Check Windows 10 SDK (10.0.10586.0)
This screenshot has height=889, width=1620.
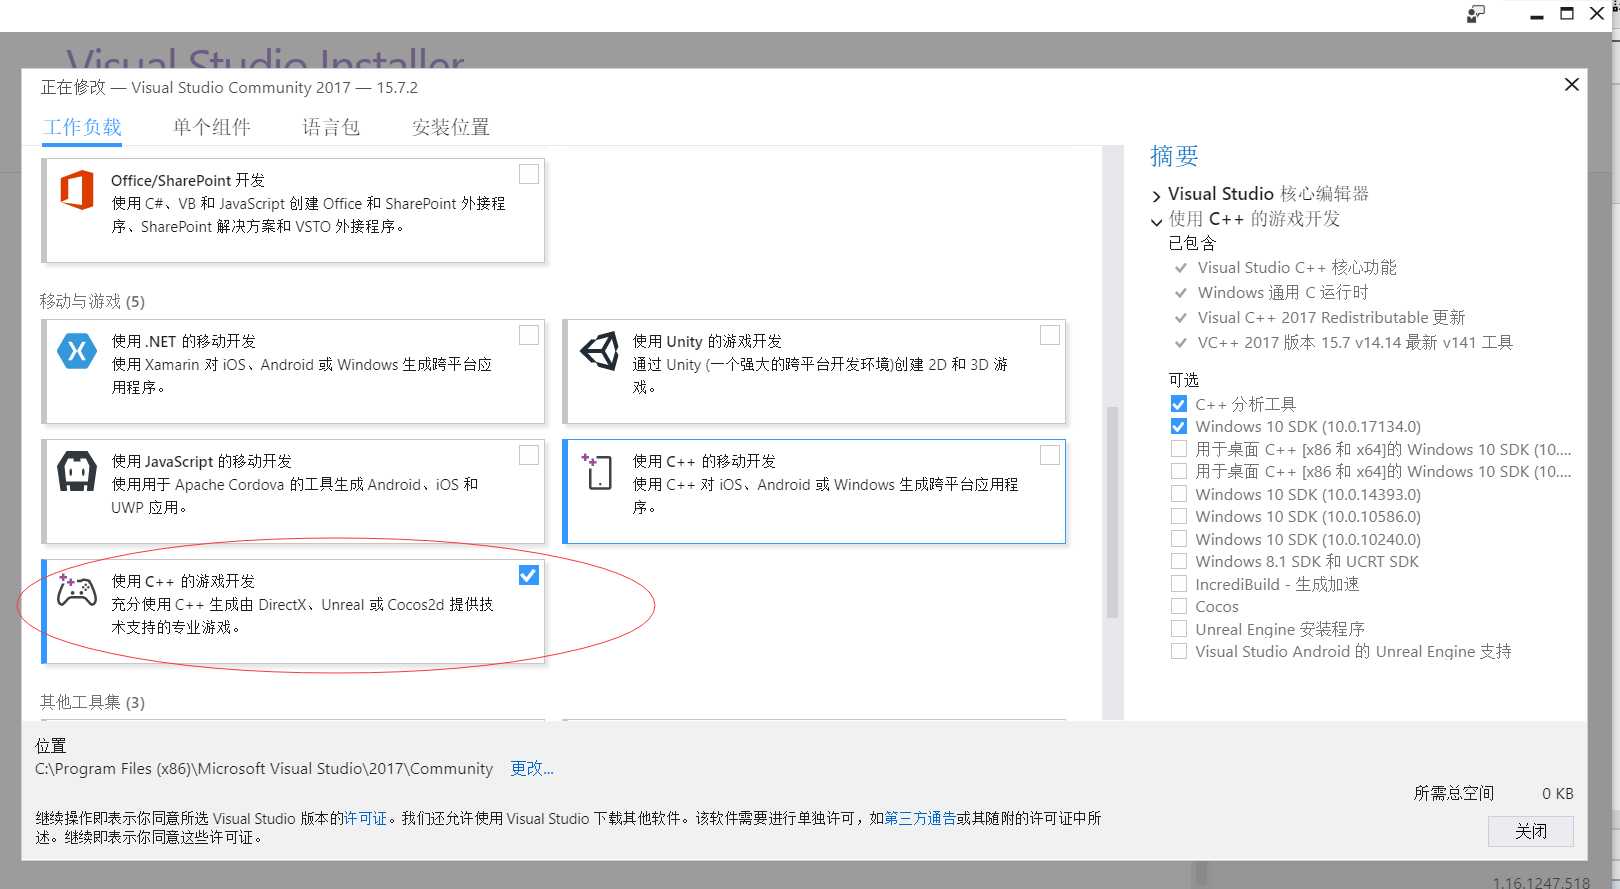(x=1179, y=516)
